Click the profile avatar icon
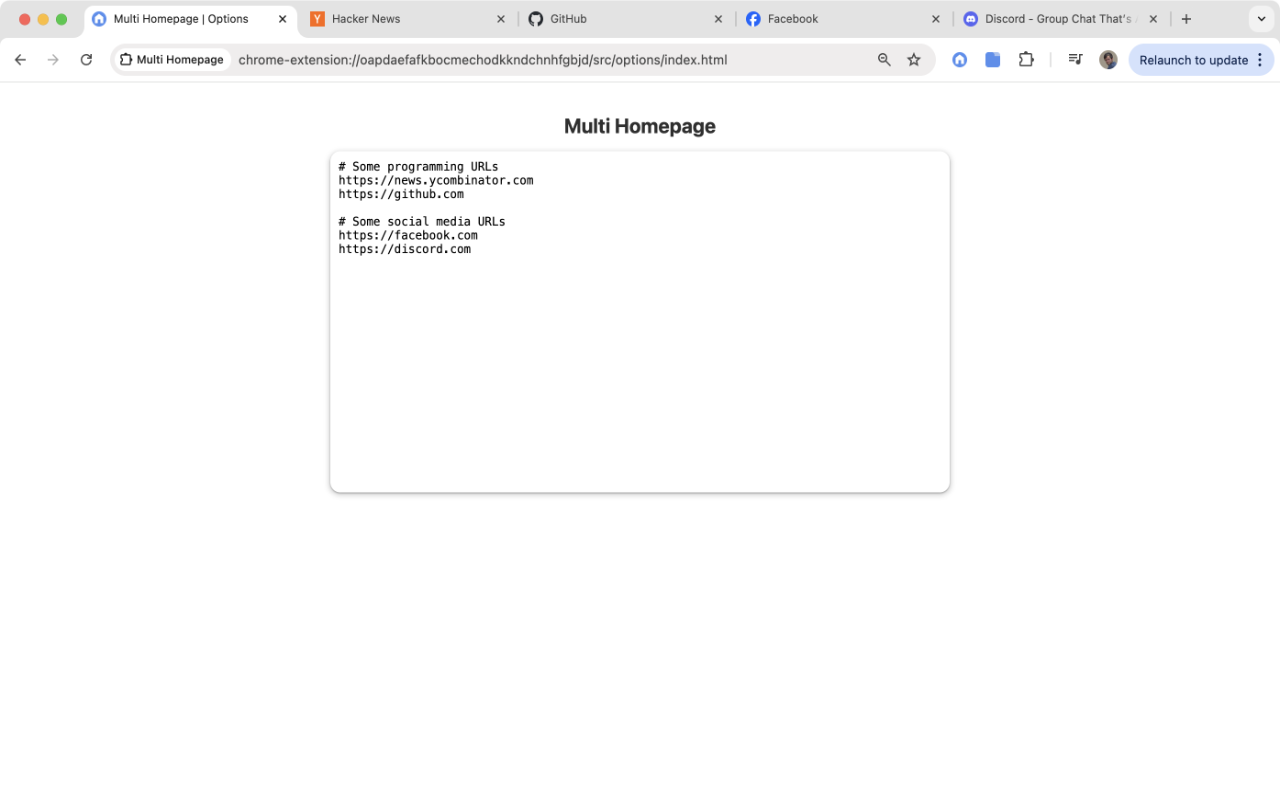 tap(1108, 59)
